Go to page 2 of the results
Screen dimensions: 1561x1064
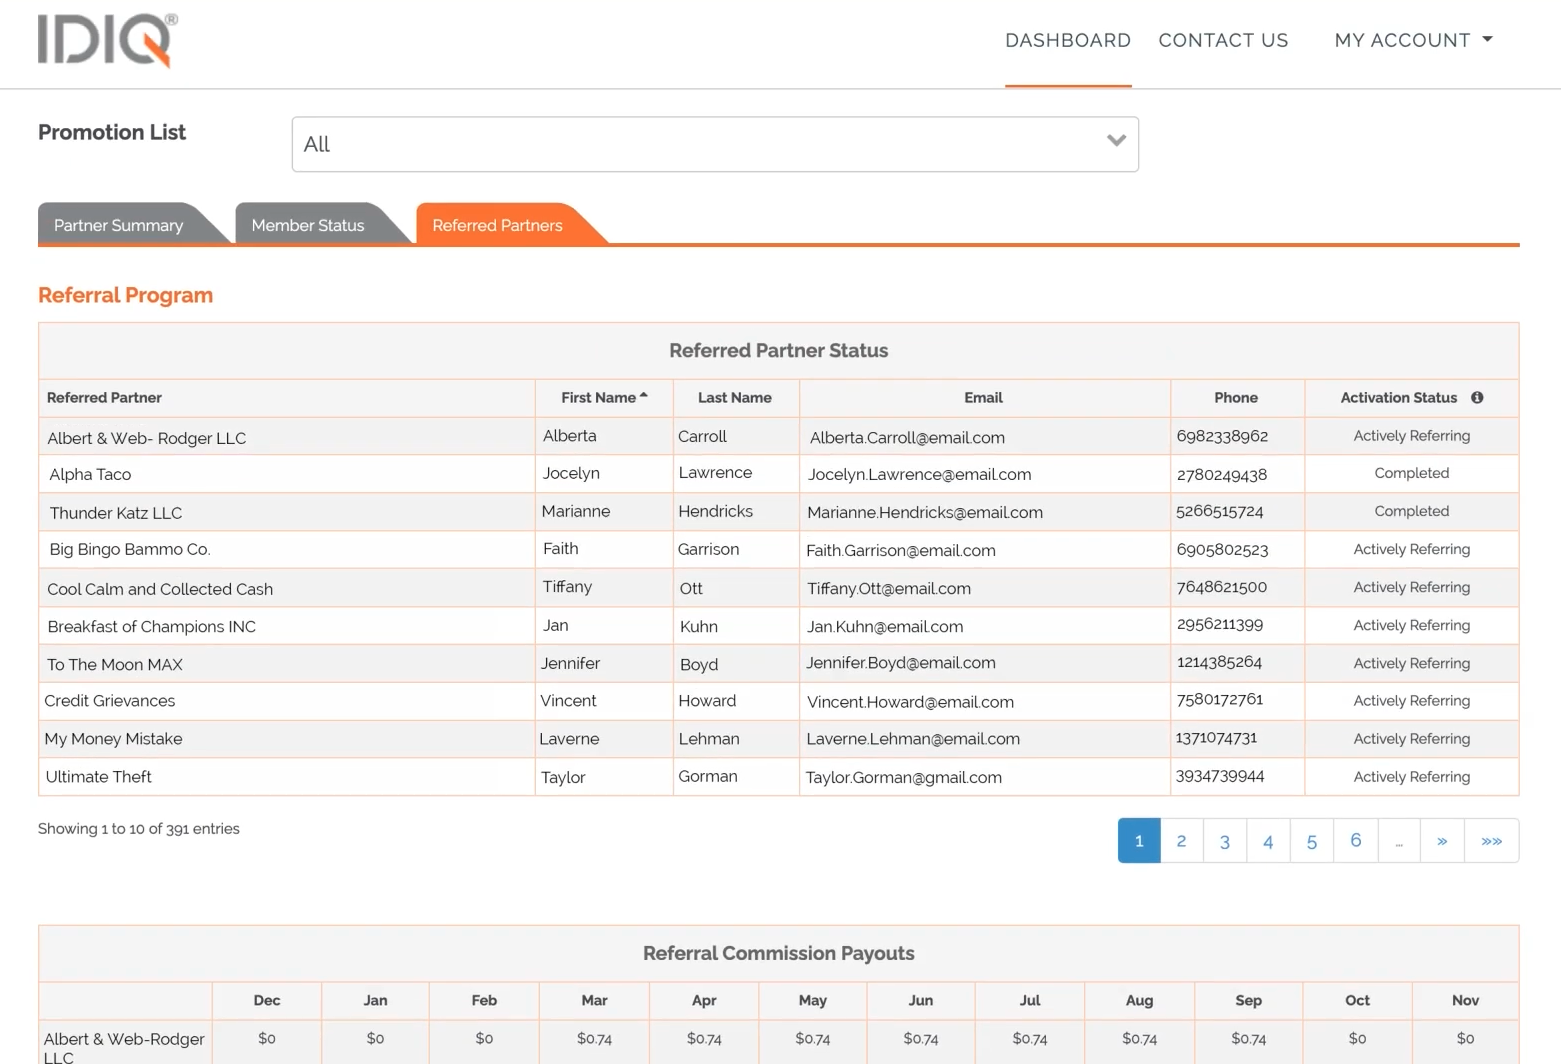pos(1181,840)
